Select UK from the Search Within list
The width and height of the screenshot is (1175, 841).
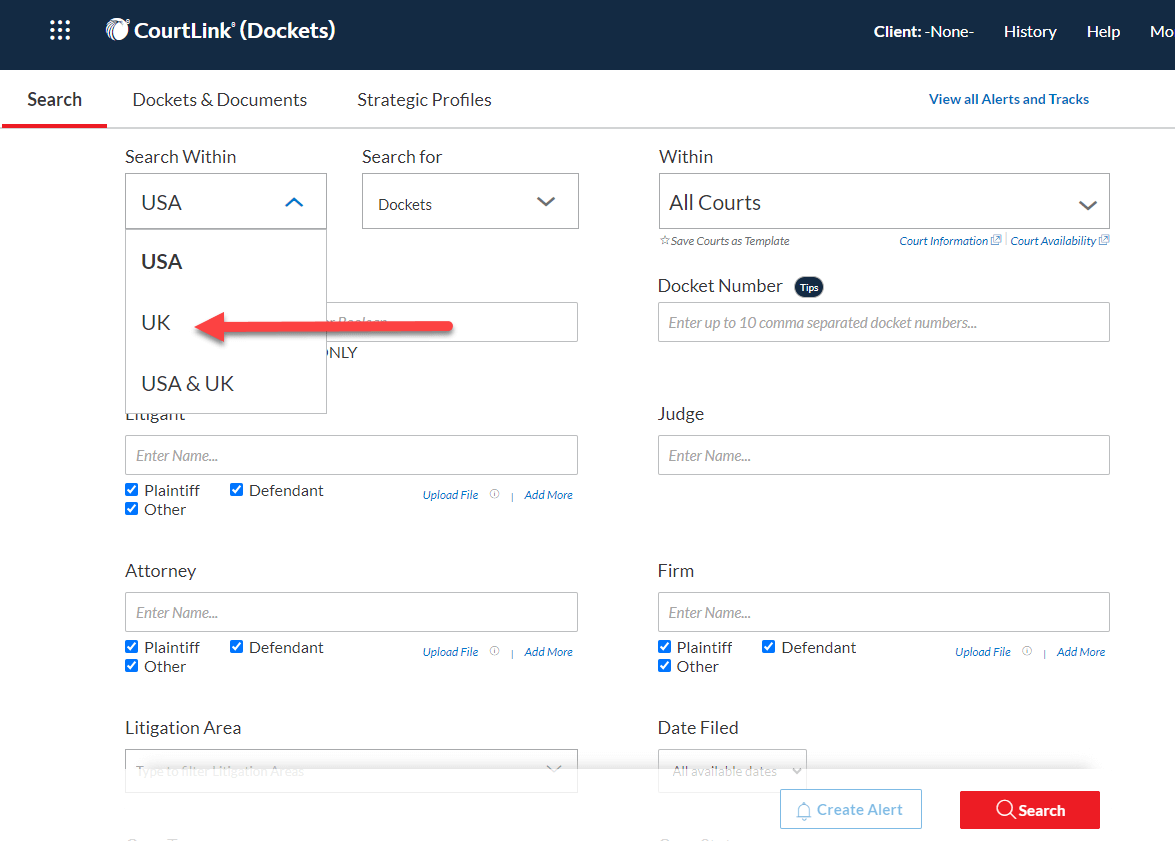click(x=226, y=323)
